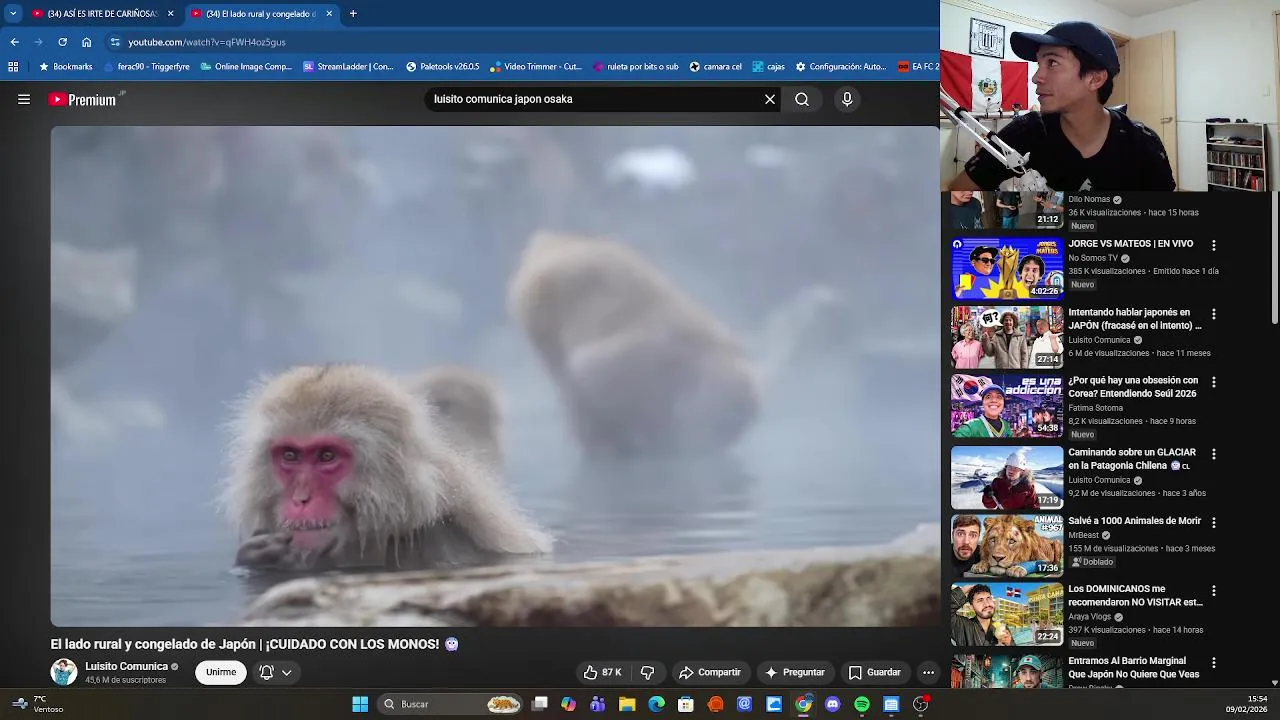Click the Preguntar ask button

[794, 672]
